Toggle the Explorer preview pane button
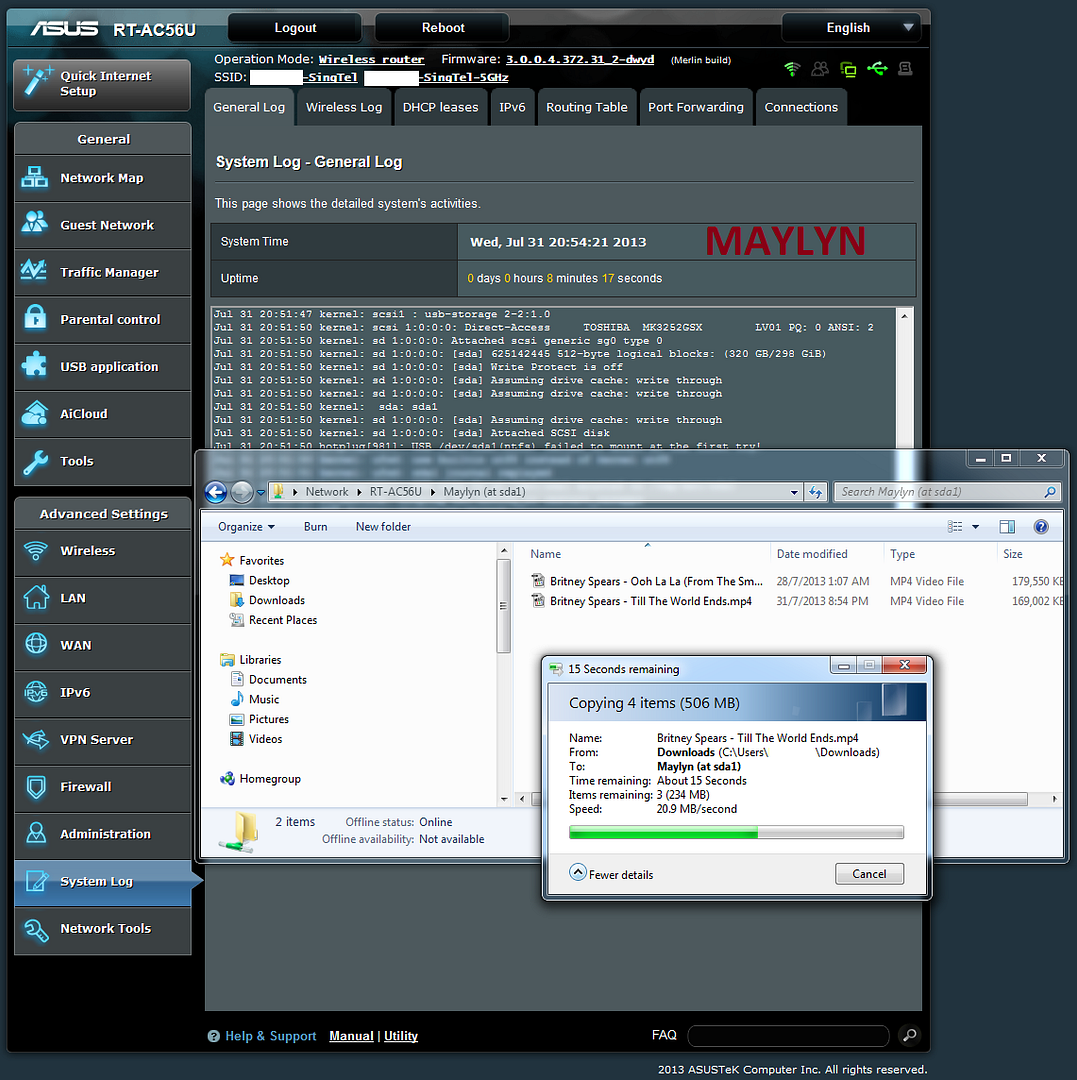1077x1080 pixels. (1007, 527)
